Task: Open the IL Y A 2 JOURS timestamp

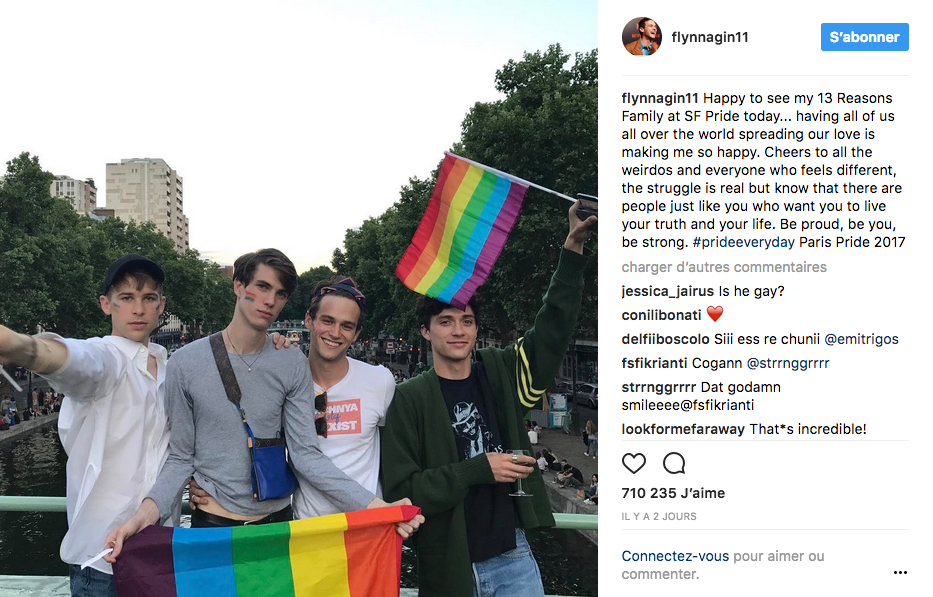Action: click(659, 517)
